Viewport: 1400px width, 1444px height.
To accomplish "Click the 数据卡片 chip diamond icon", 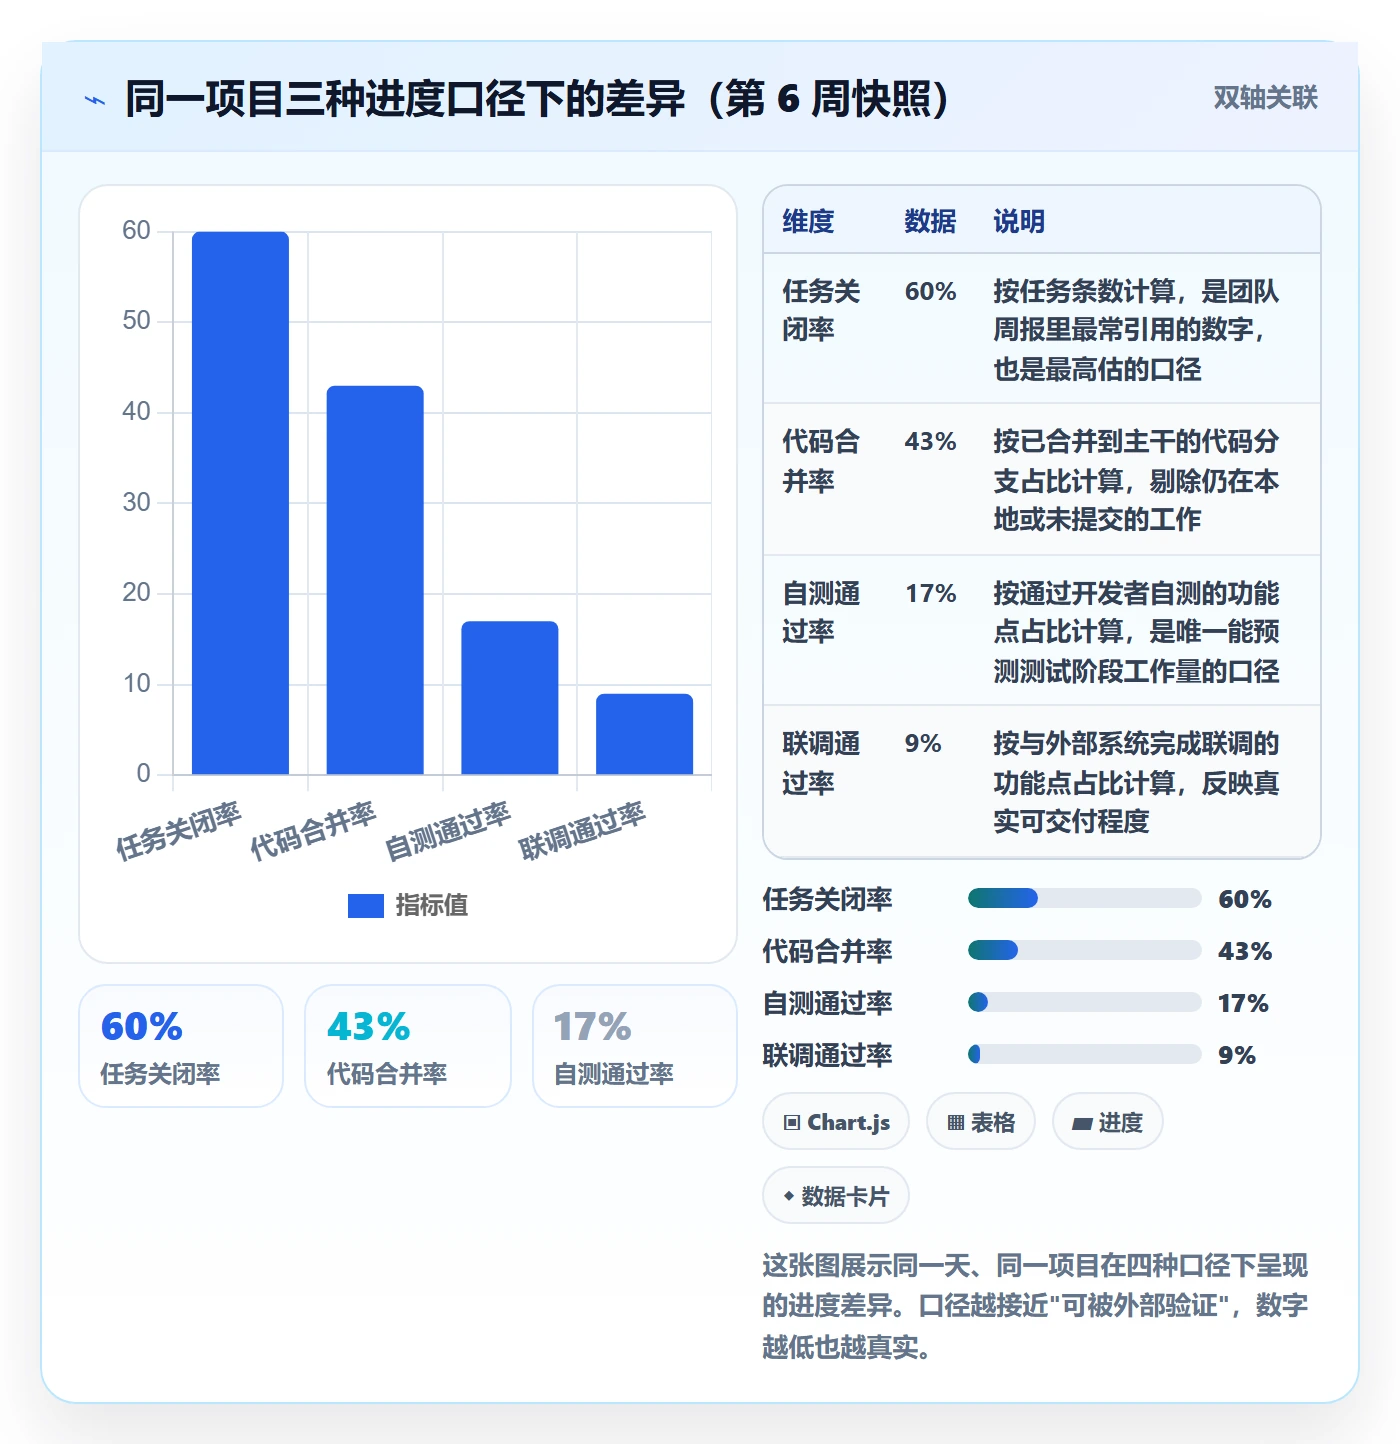I will point(789,1196).
